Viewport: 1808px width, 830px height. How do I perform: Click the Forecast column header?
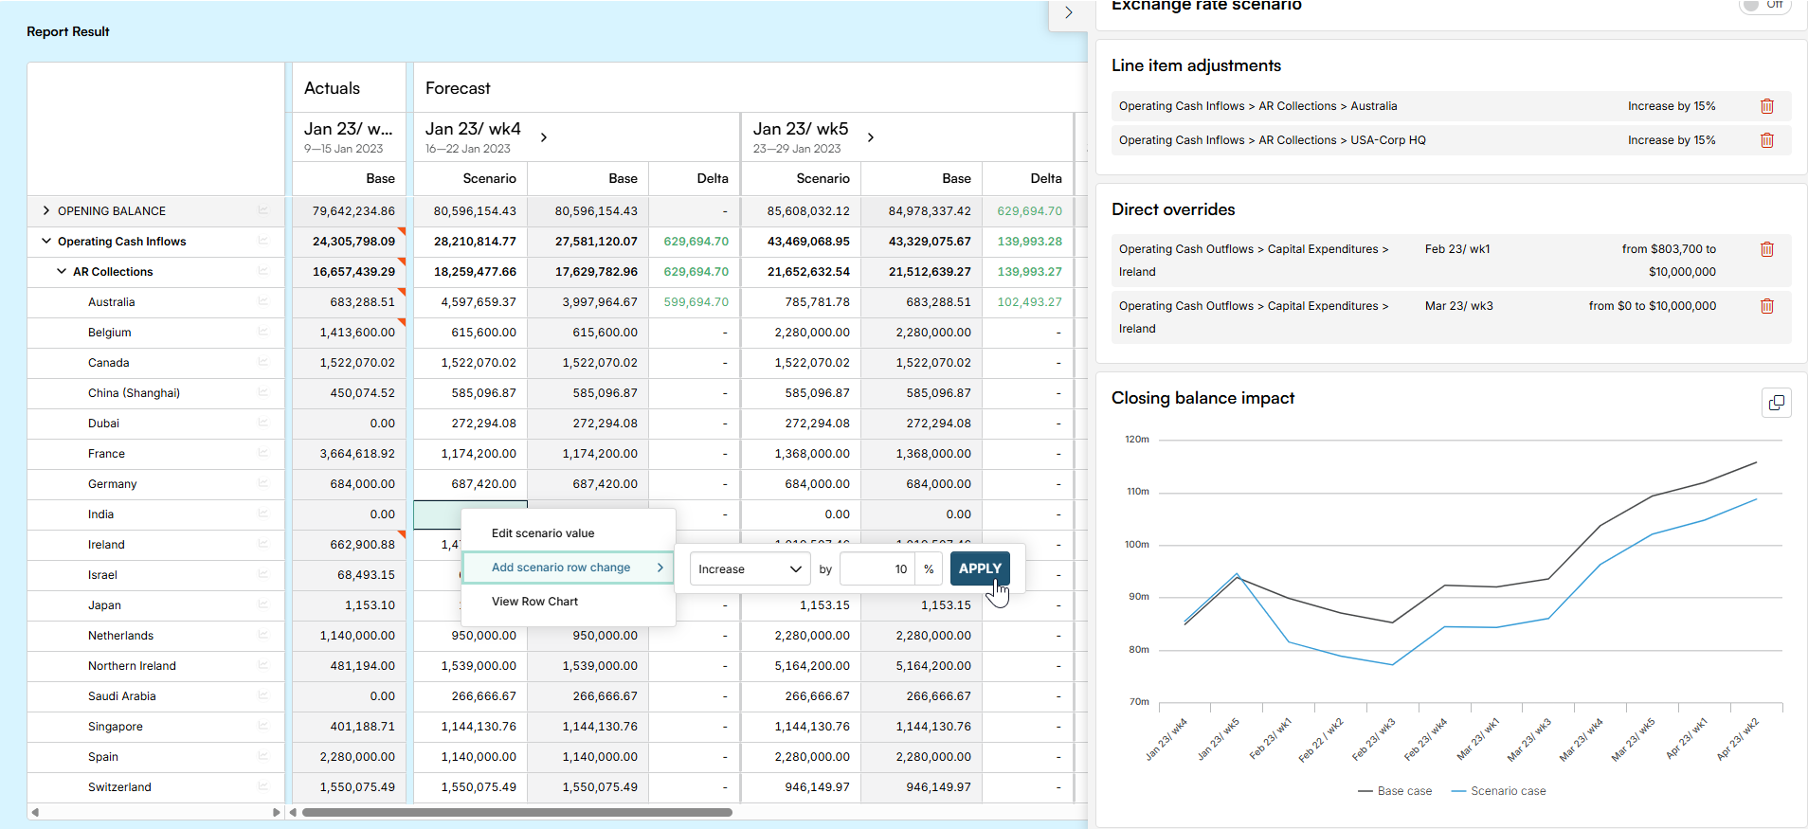[458, 88]
